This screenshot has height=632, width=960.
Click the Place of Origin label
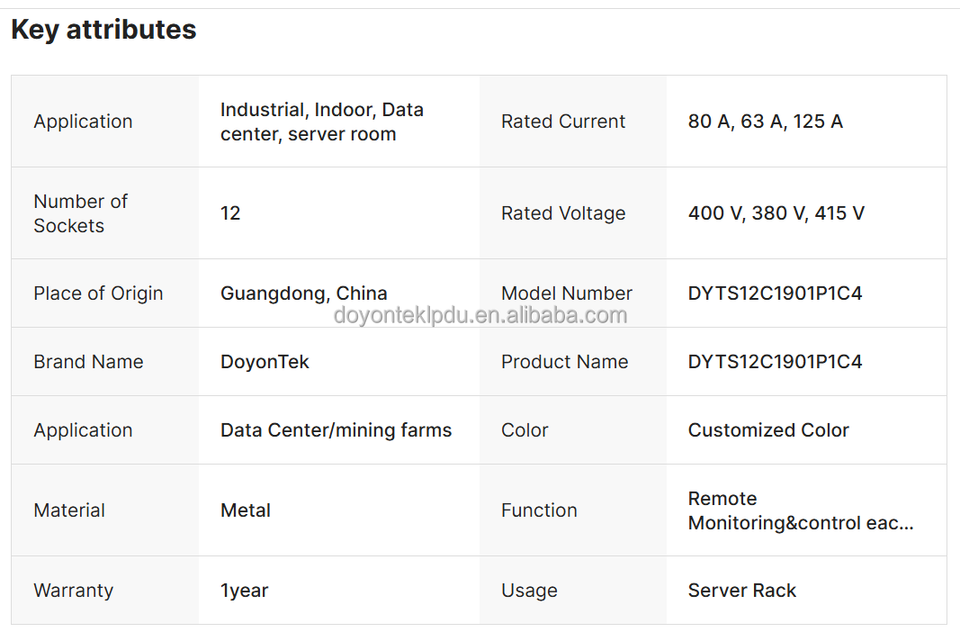(98, 293)
